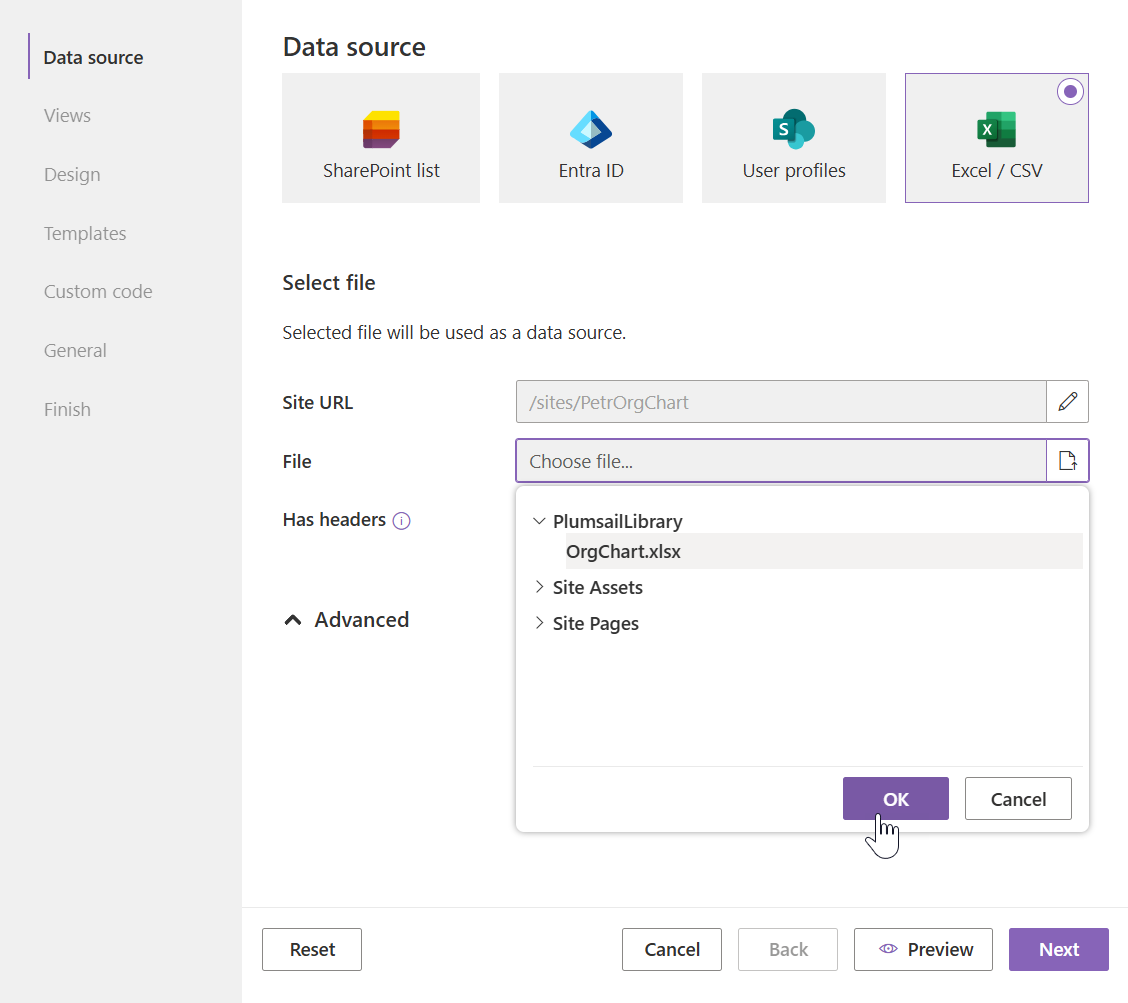Expand the Site Pages folder chevron
Image resolution: width=1128 pixels, height=1003 pixels.
[x=539, y=623]
